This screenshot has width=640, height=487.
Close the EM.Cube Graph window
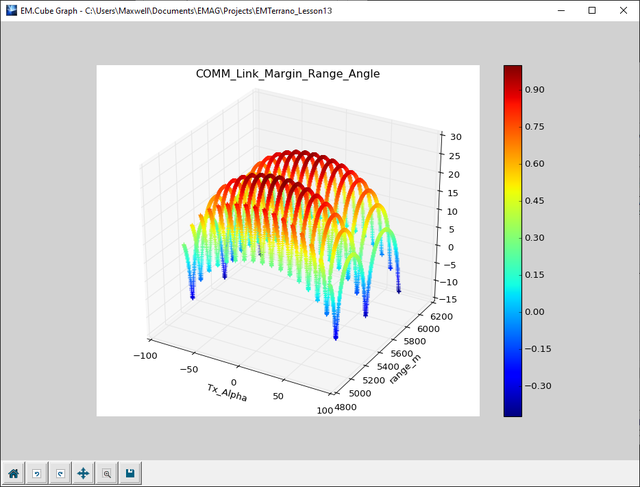point(624,10)
